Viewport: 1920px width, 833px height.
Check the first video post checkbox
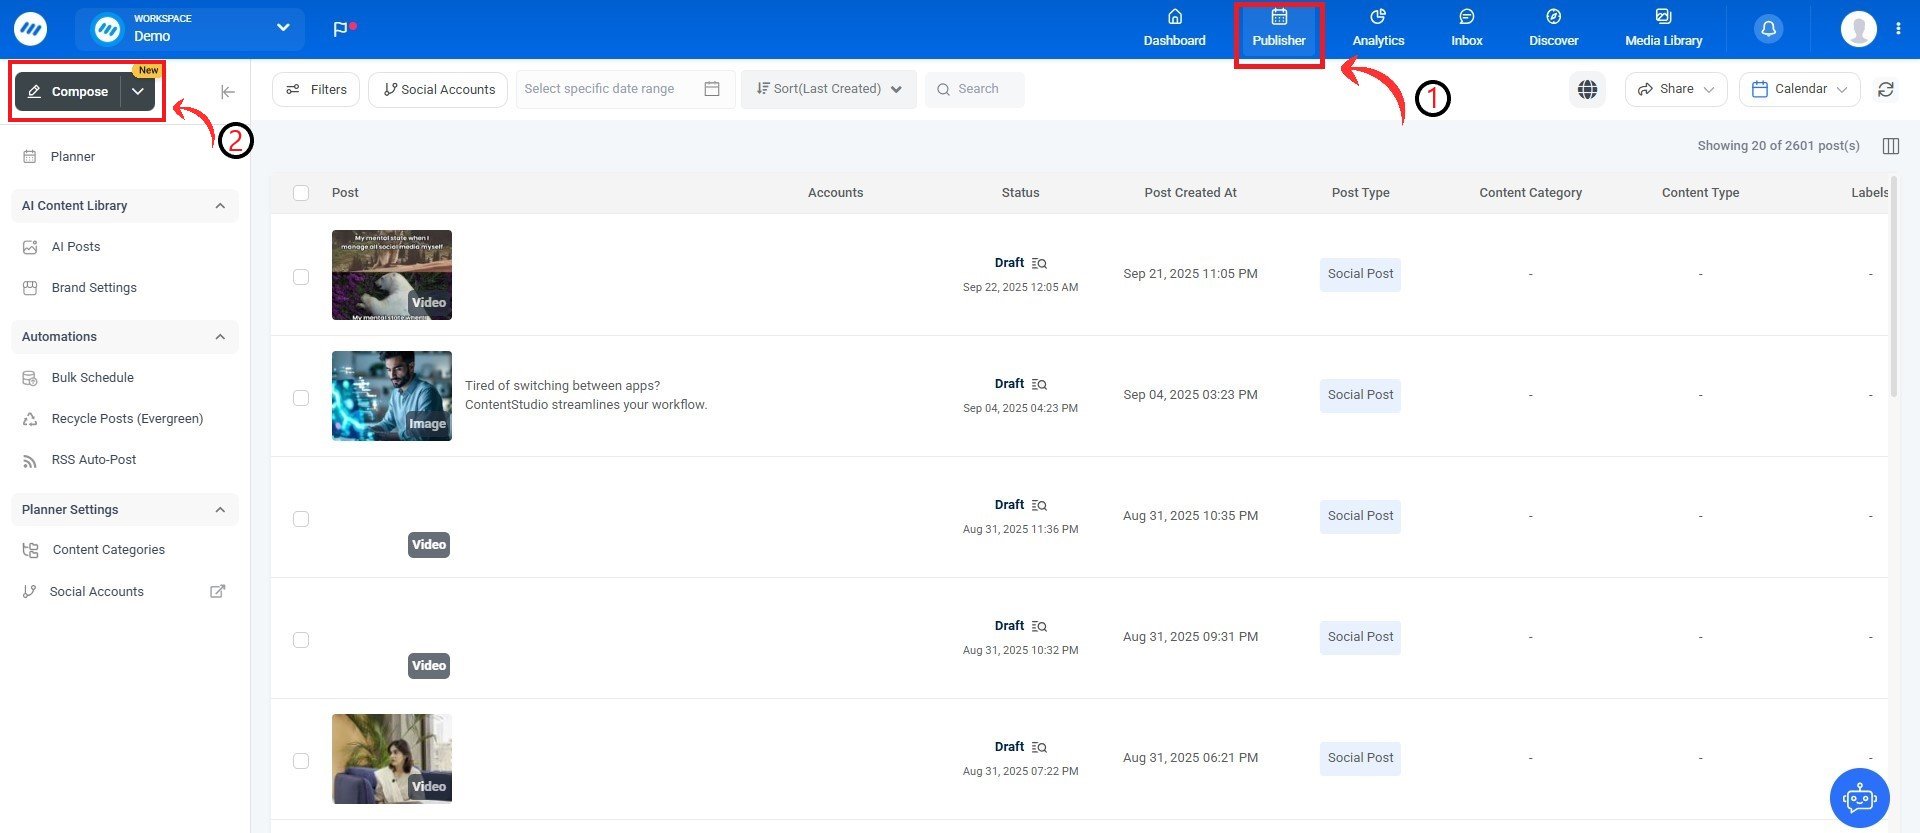(301, 277)
